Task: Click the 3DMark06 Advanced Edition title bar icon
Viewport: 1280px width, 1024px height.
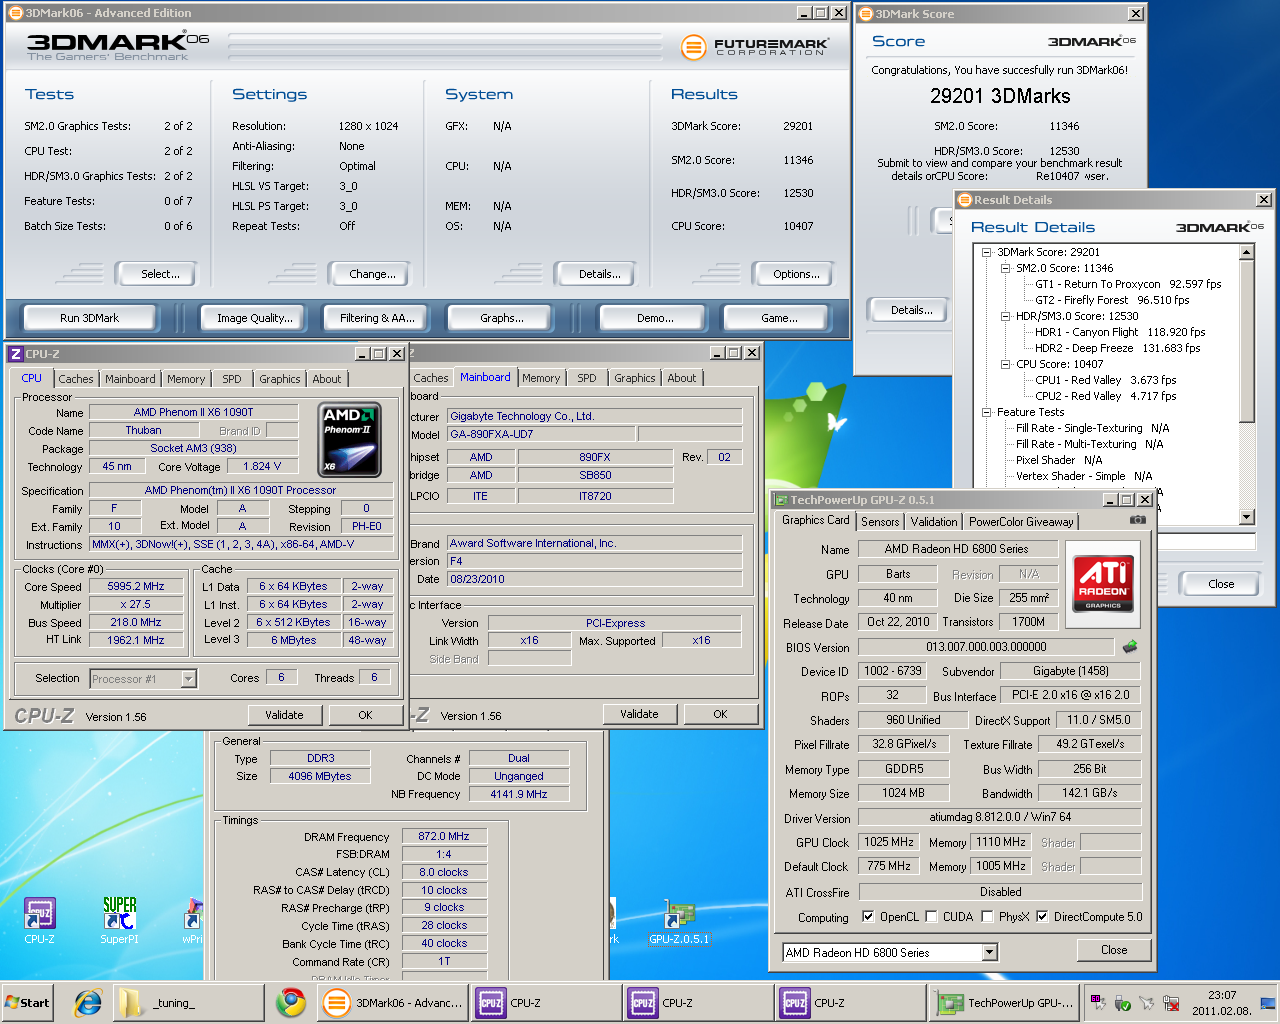Action: (x=15, y=13)
